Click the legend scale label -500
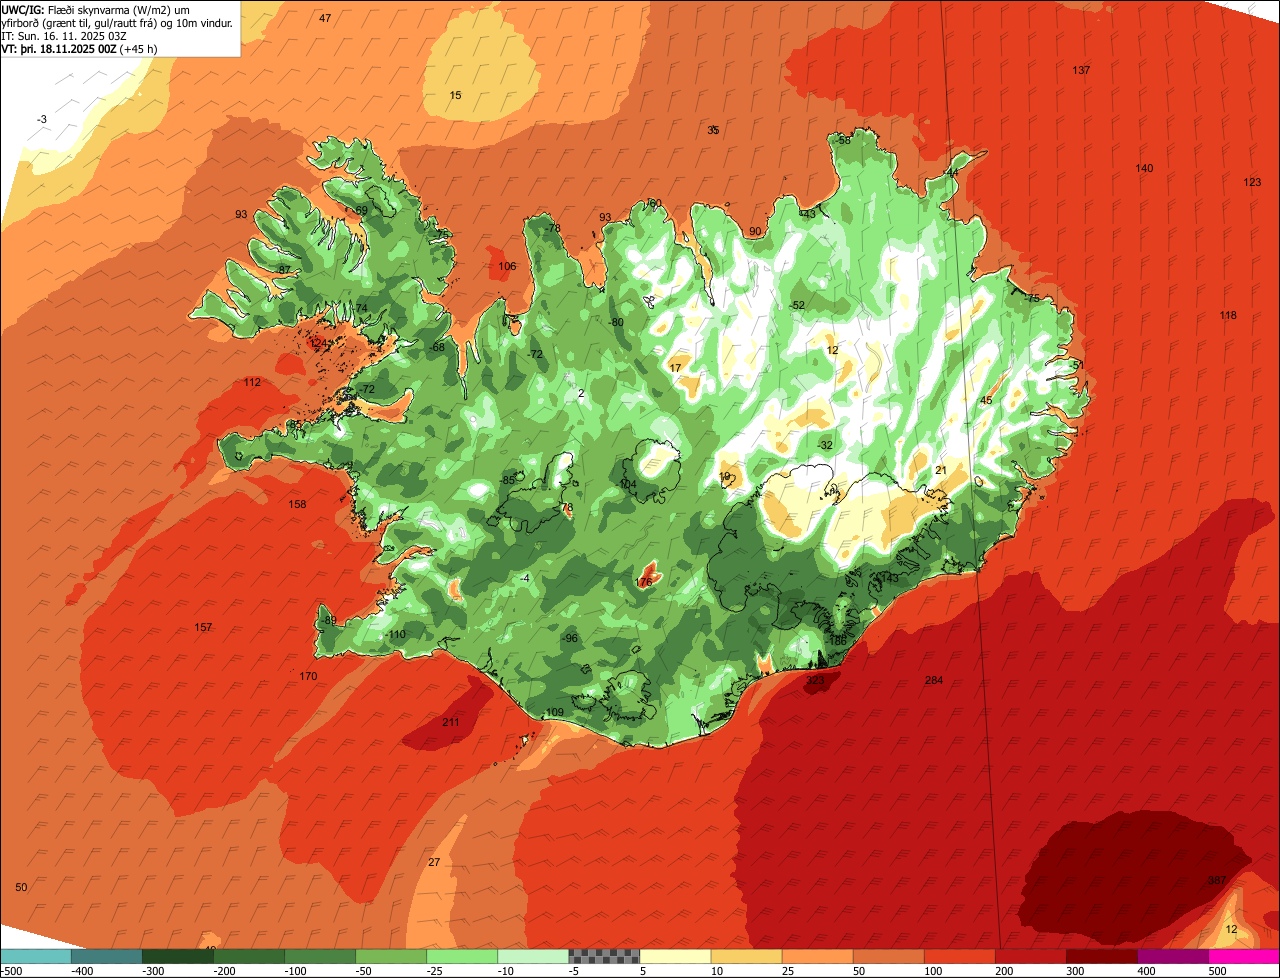Viewport: 1280px width, 978px height. coord(12,971)
